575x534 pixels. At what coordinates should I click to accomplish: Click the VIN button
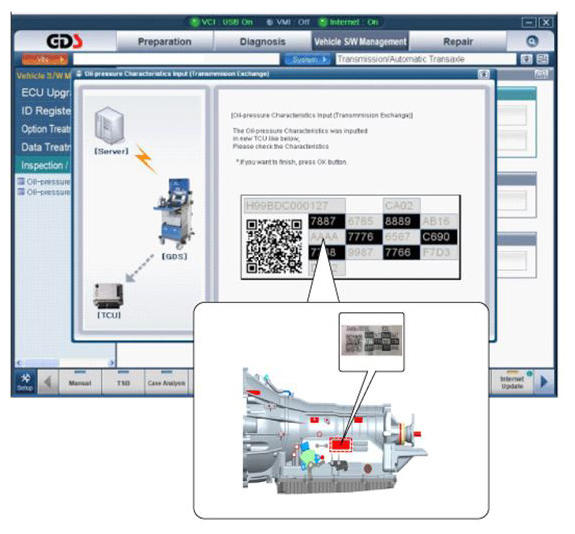(x=45, y=59)
